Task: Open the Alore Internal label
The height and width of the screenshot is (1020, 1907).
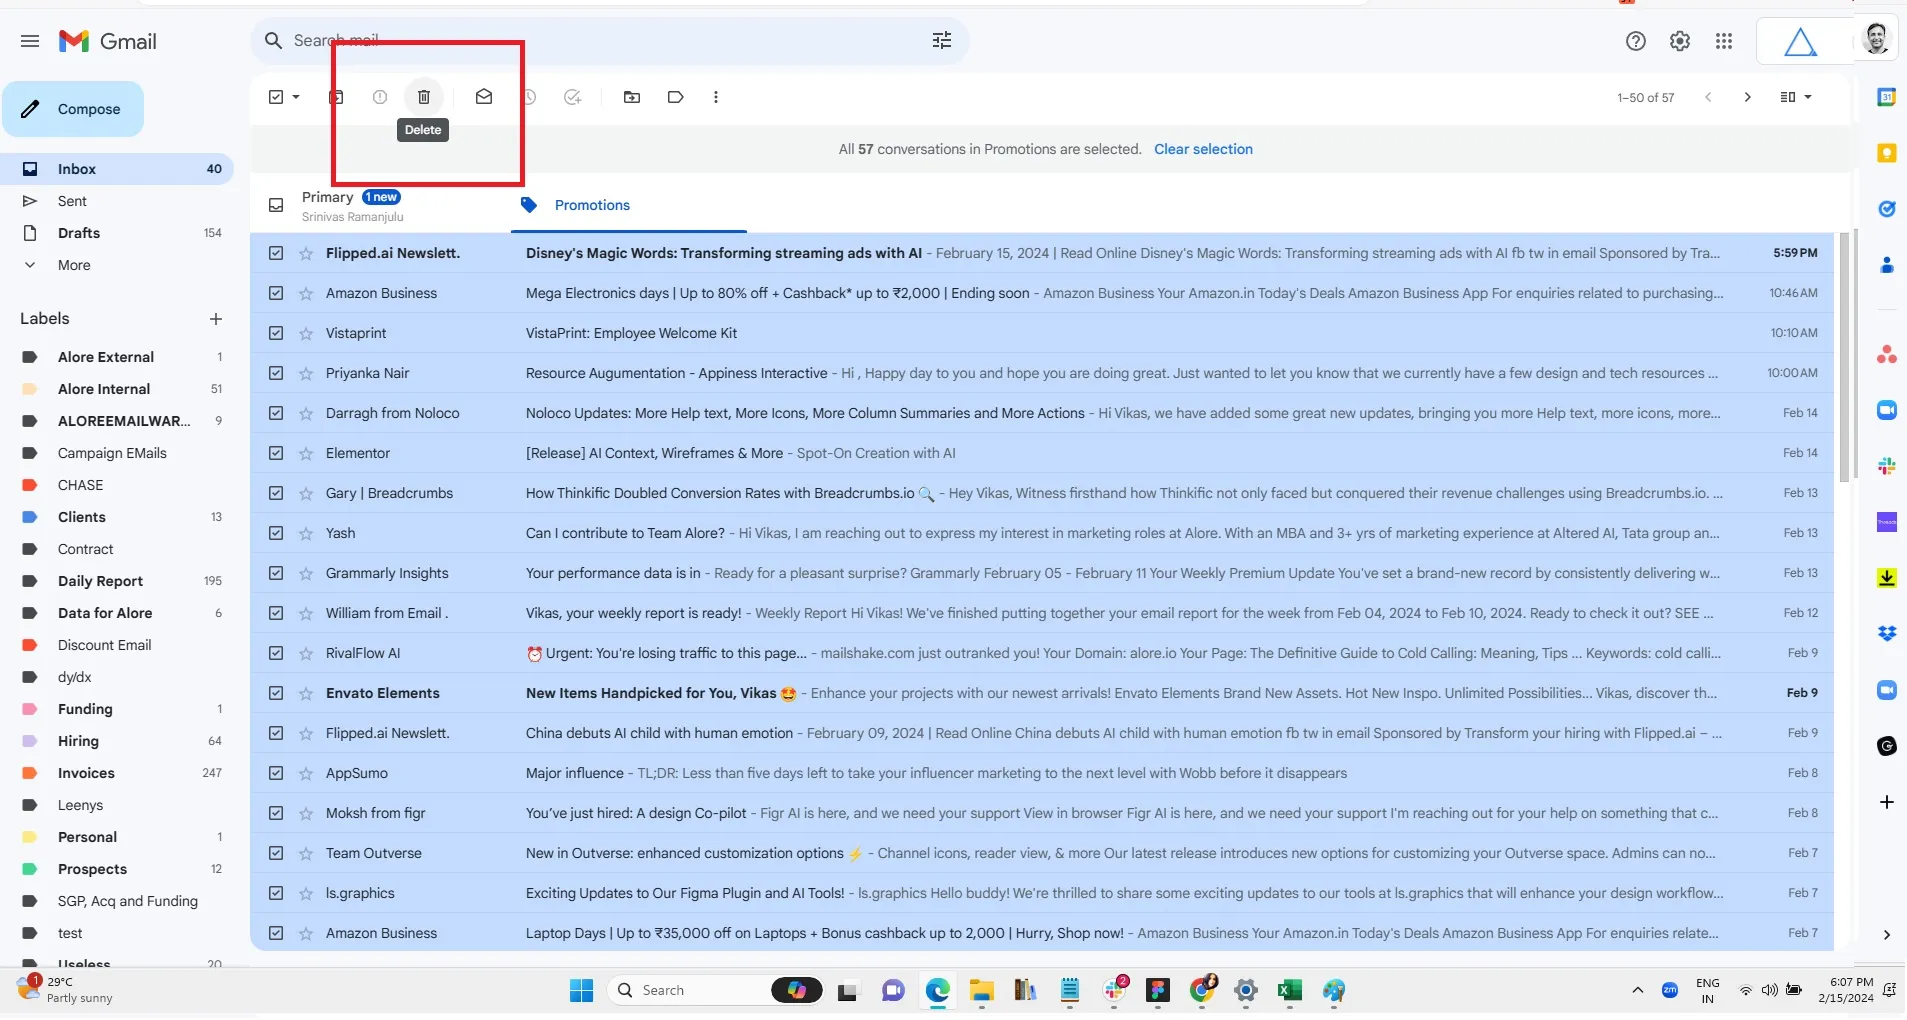Action: pyautogui.click(x=117, y=389)
